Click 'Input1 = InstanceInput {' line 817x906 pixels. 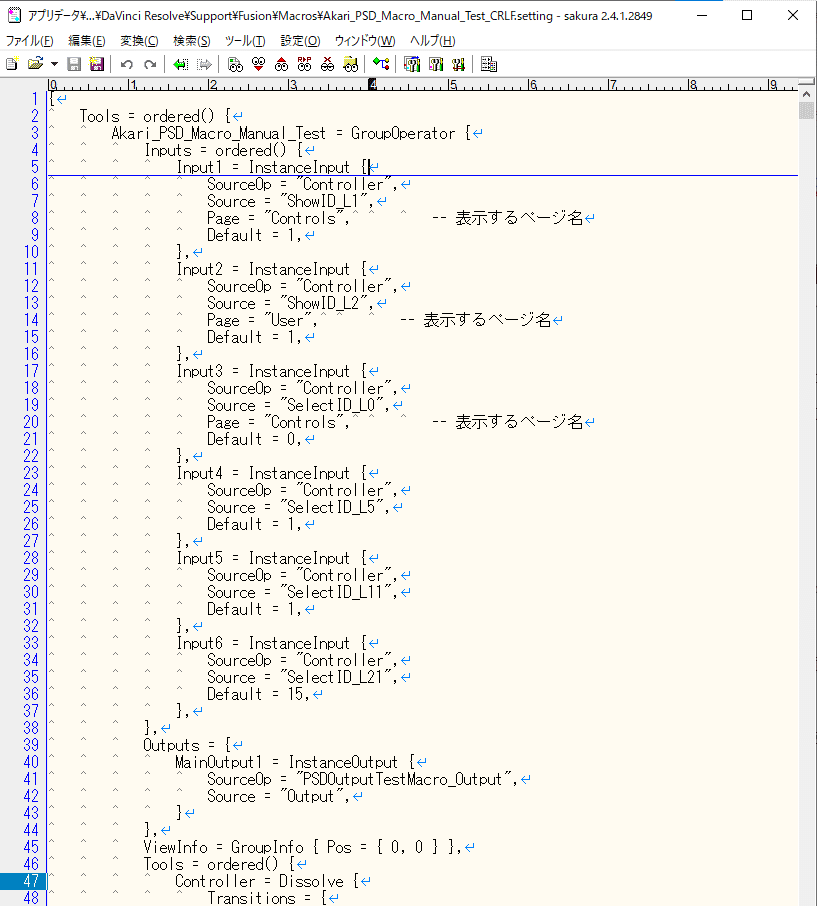click(272, 168)
